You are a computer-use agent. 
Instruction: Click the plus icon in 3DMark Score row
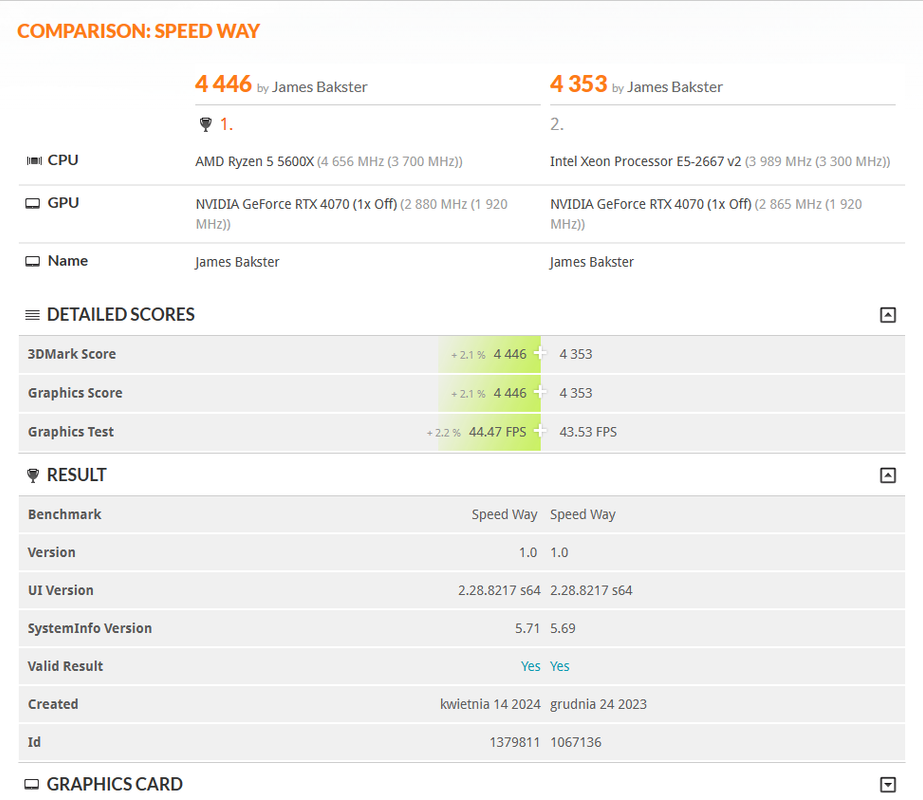tap(540, 353)
